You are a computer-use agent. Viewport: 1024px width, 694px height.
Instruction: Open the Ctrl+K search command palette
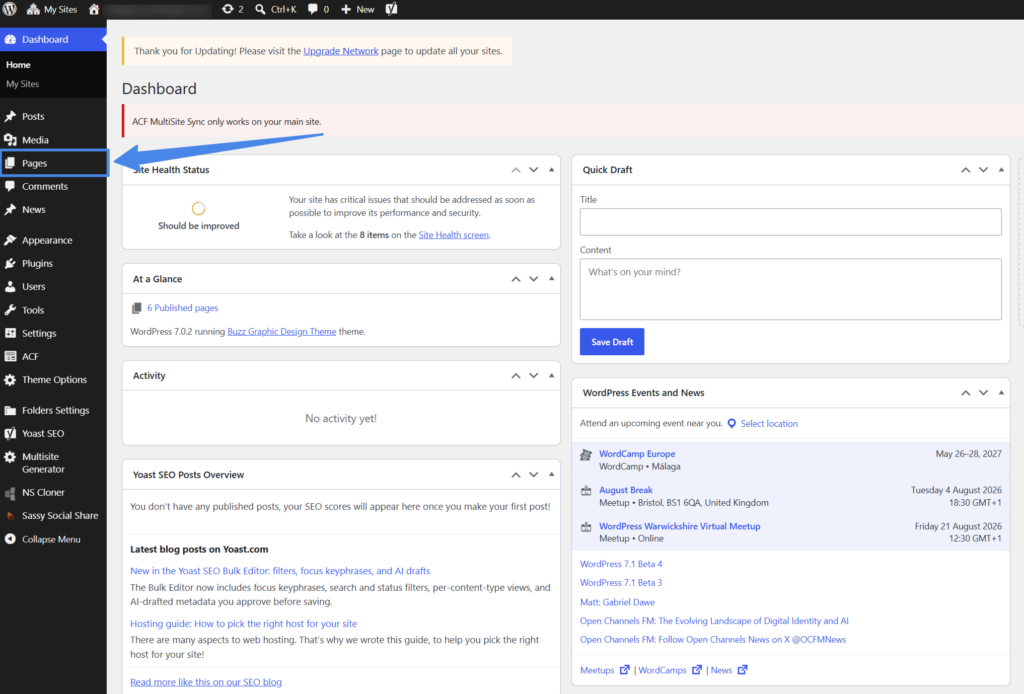(x=276, y=9)
